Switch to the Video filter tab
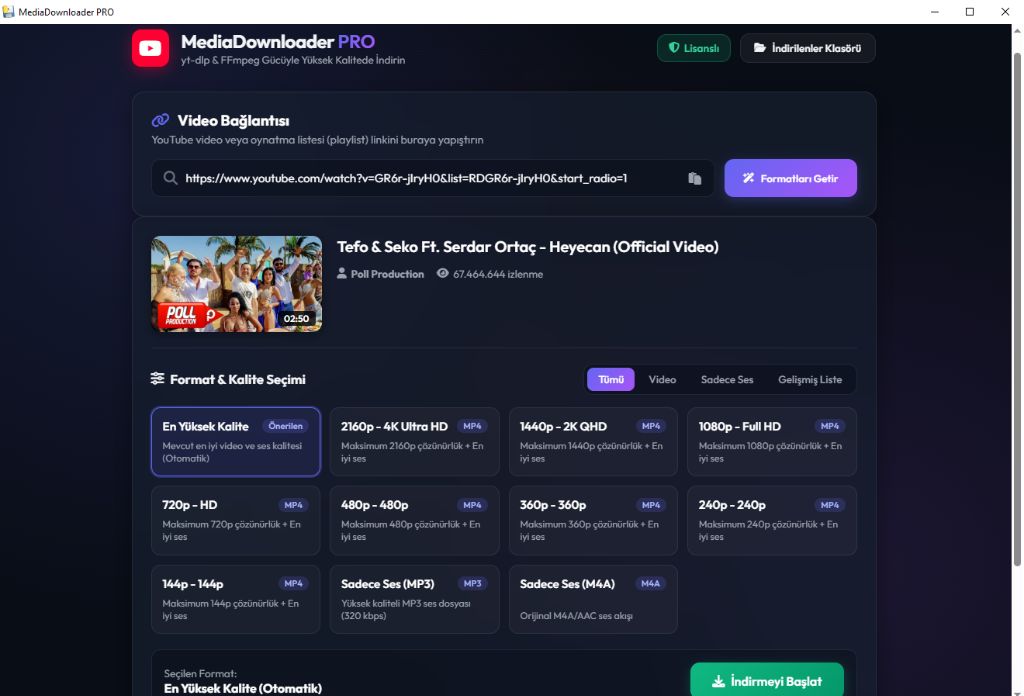Viewport: 1024px width, 696px height. [662, 379]
